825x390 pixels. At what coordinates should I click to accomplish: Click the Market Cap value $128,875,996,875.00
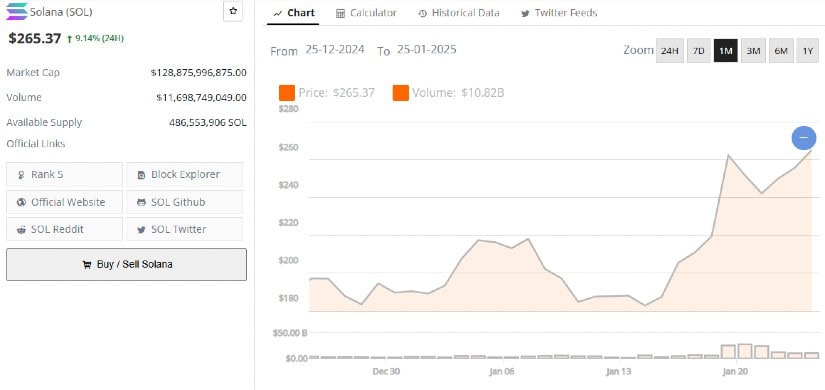tap(198, 73)
